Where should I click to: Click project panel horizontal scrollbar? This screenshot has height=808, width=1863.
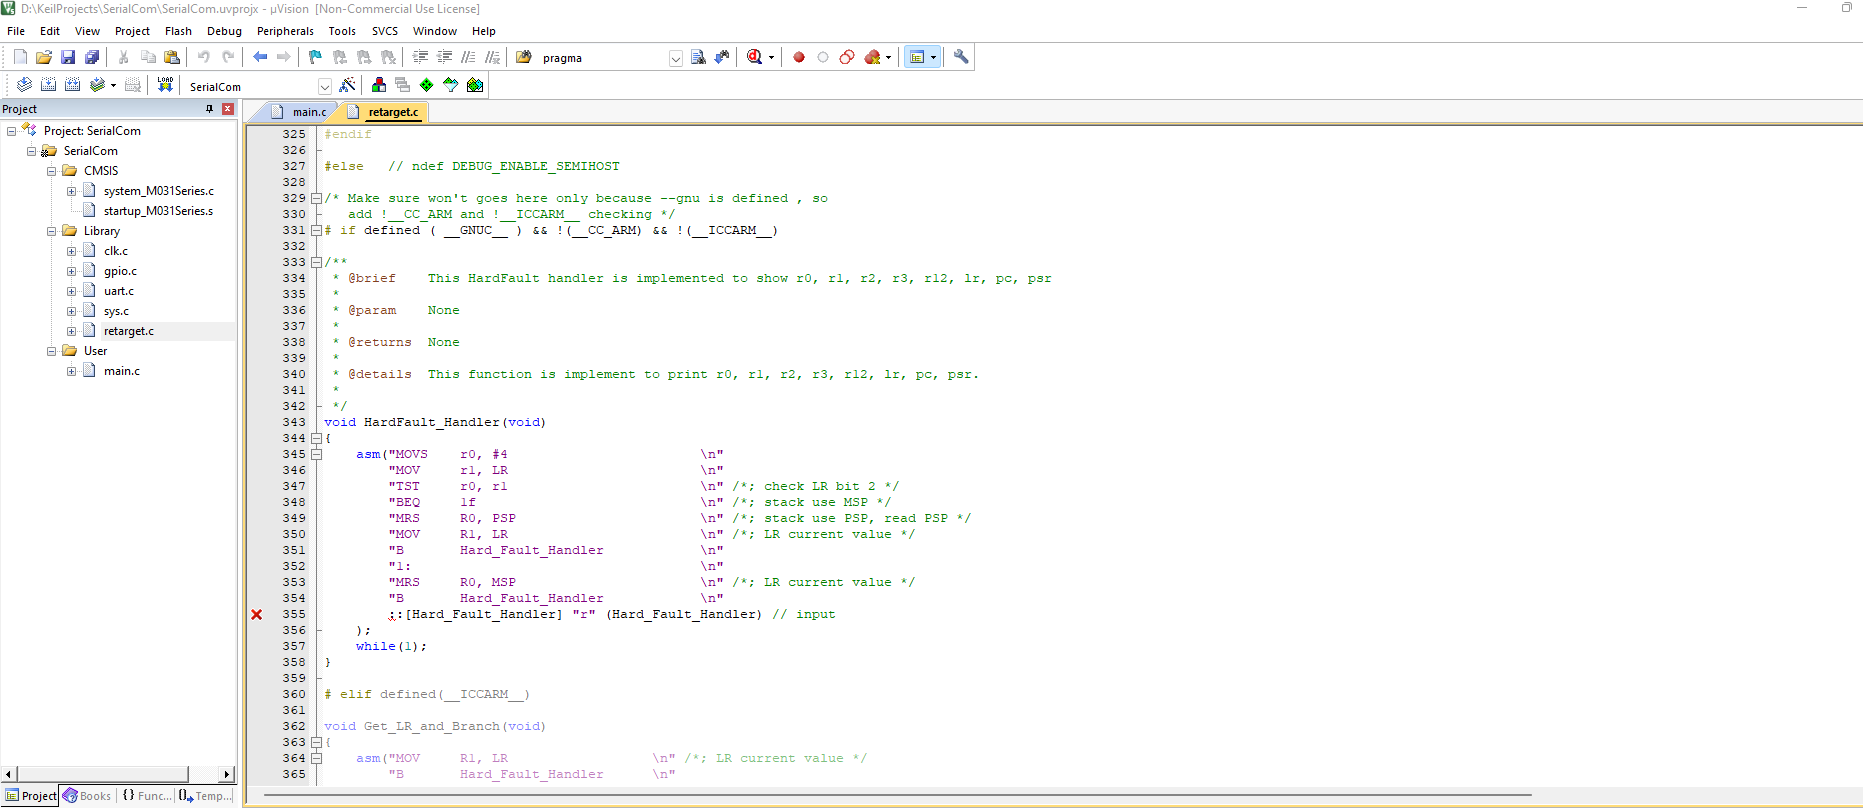103,774
